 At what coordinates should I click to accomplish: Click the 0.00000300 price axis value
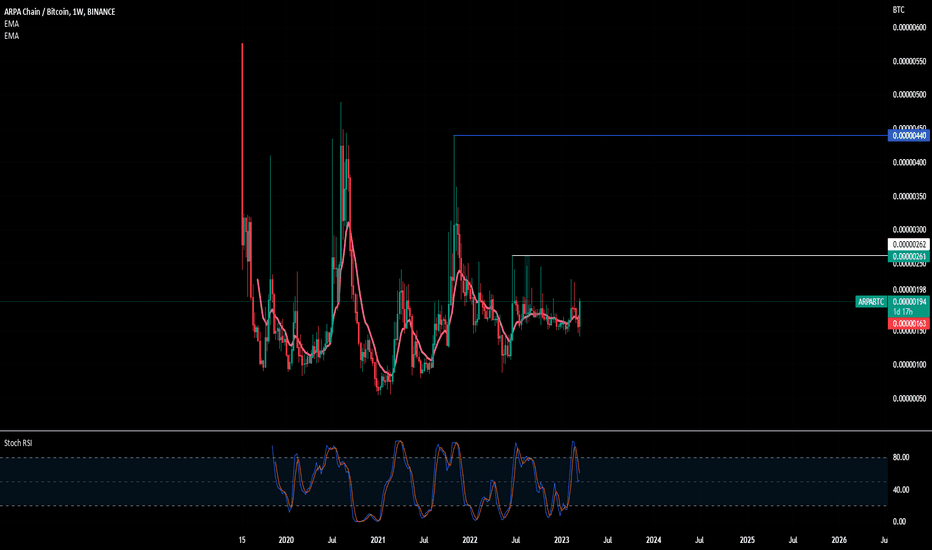pos(909,230)
